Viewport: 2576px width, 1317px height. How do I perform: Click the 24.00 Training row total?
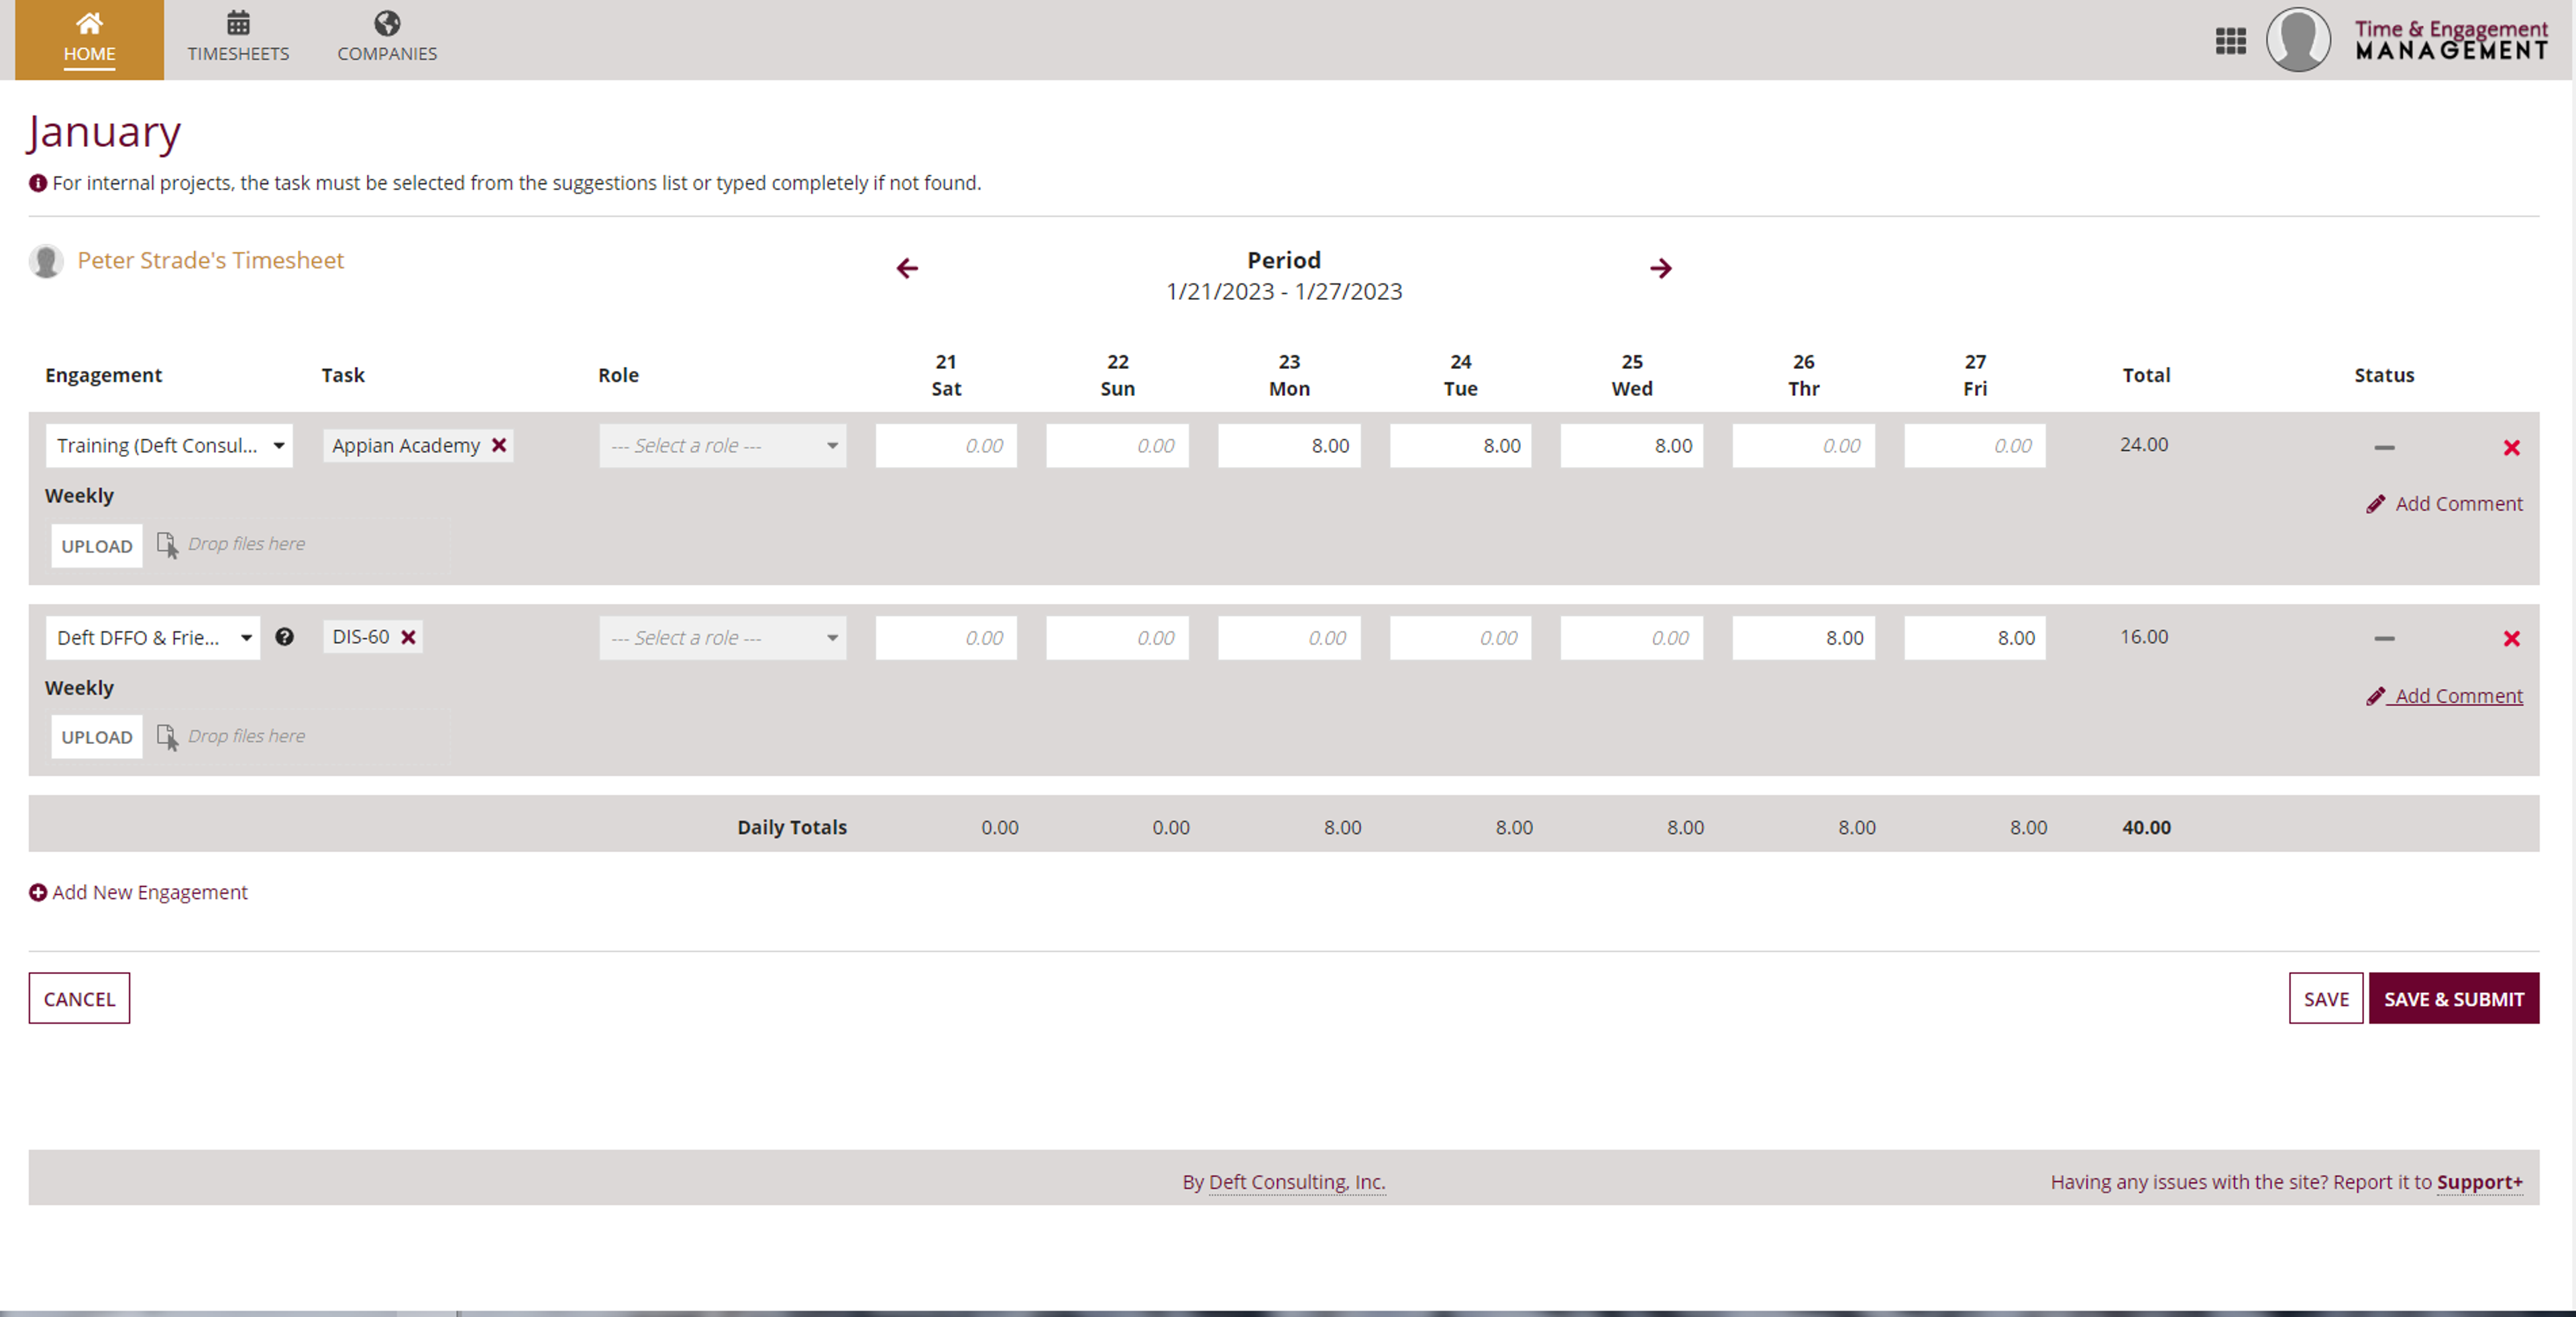pyautogui.click(x=2144, y=444)
